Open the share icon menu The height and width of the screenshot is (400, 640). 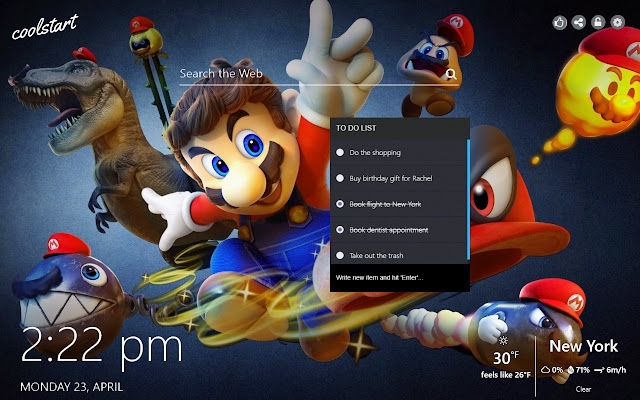[579, 22]
